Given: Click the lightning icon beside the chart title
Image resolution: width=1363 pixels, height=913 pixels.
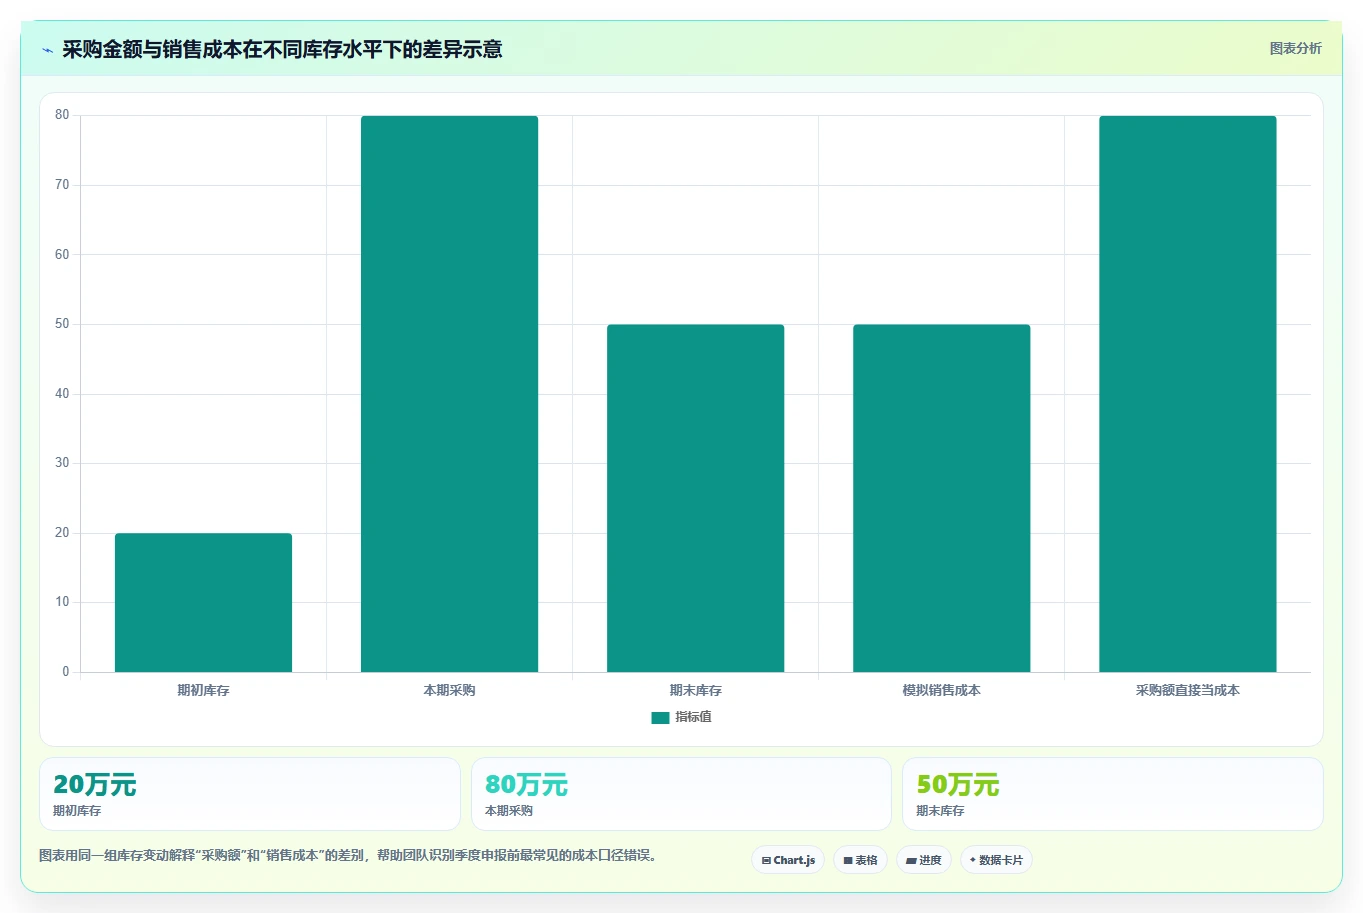Looking at the screenshot, I should pos(47,50).
